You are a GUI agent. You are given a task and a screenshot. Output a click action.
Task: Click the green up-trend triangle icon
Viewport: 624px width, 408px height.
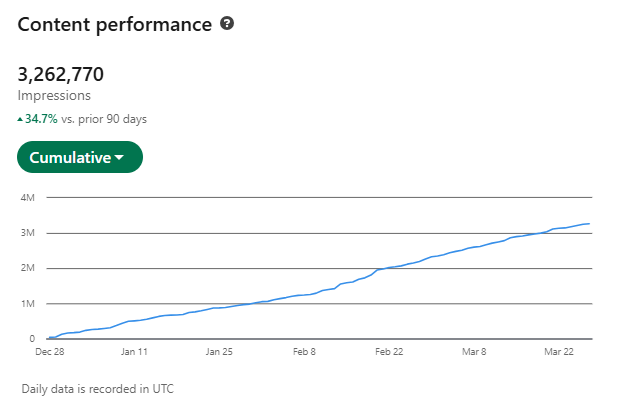(x=20, y=119)
